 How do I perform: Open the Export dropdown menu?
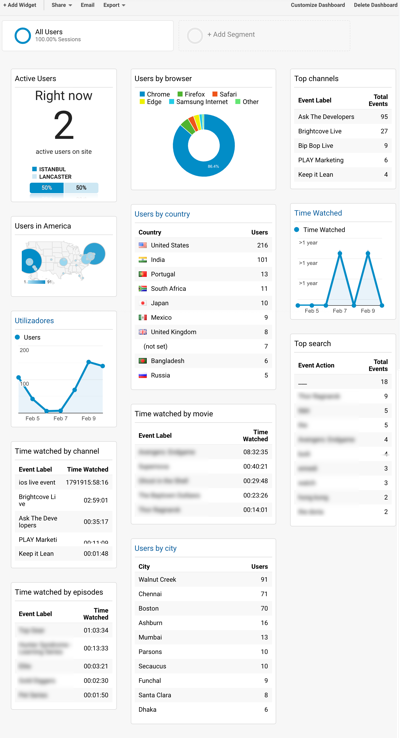coord(114,5)
